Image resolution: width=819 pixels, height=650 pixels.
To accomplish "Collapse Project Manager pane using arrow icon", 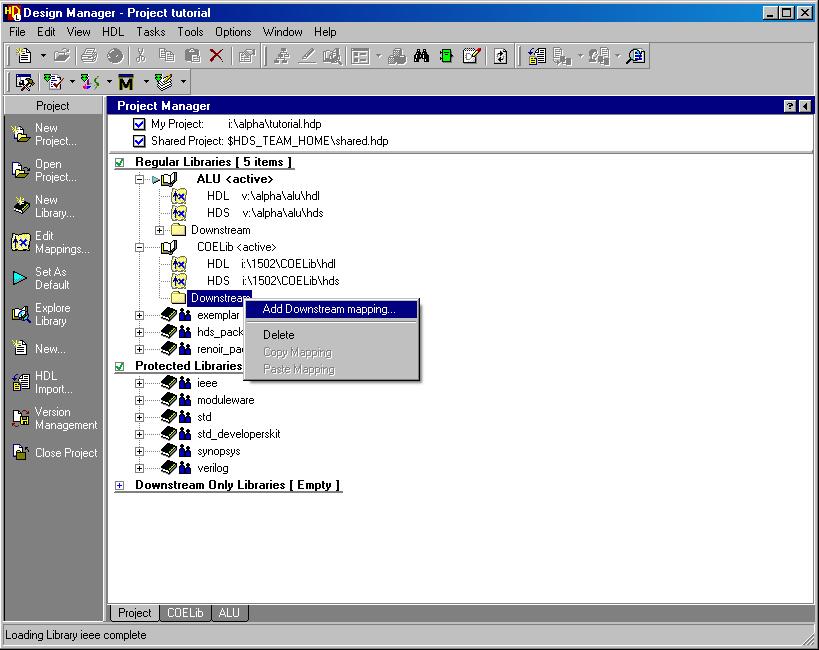I will tap(805, 106).
